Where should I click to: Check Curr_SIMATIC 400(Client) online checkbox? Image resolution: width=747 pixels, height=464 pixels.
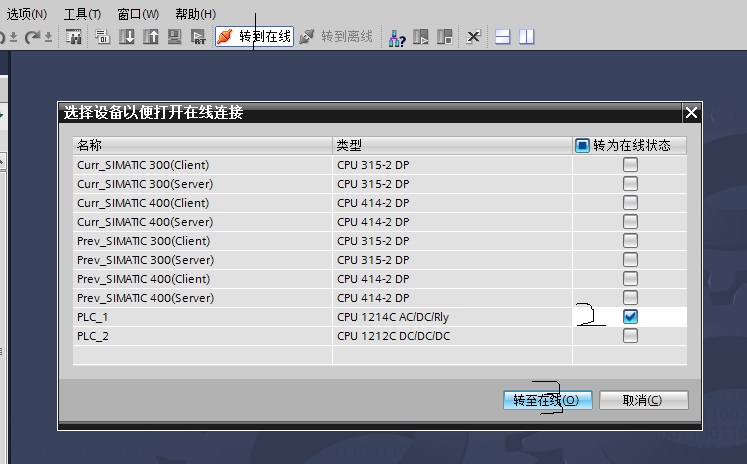(630, 203)
